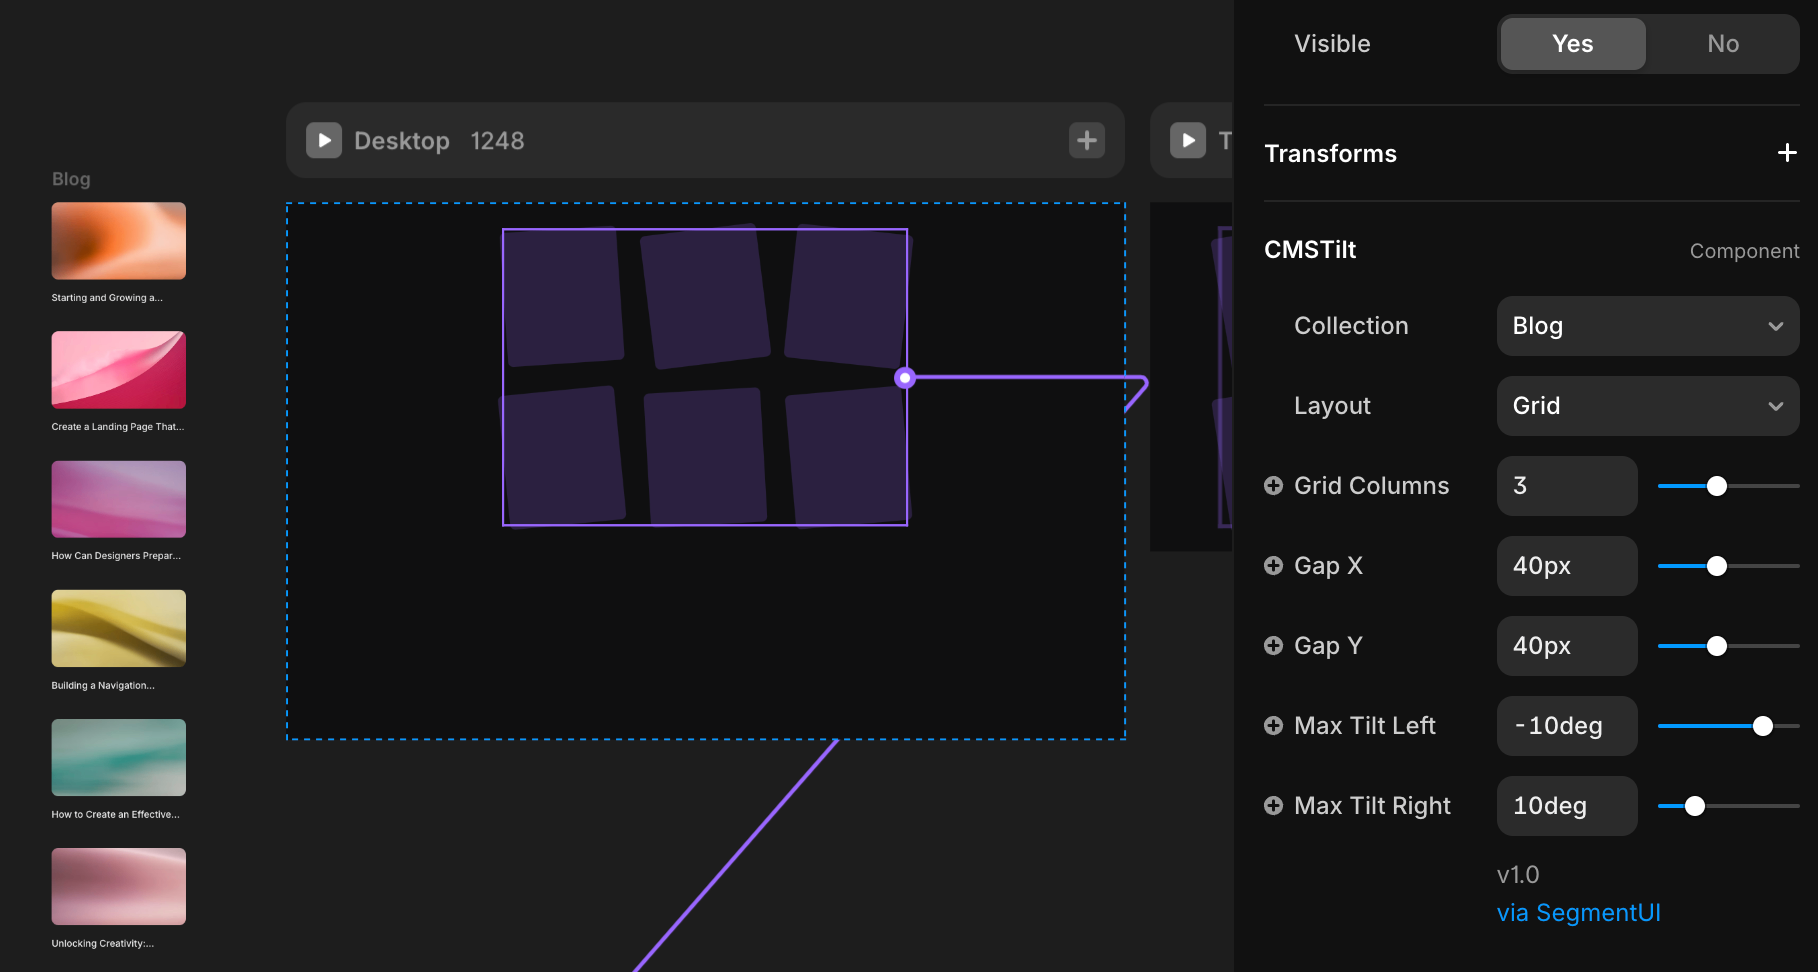1818x972 pixels.
Task: Open the via SegmentUI link
Action: 1578,913
